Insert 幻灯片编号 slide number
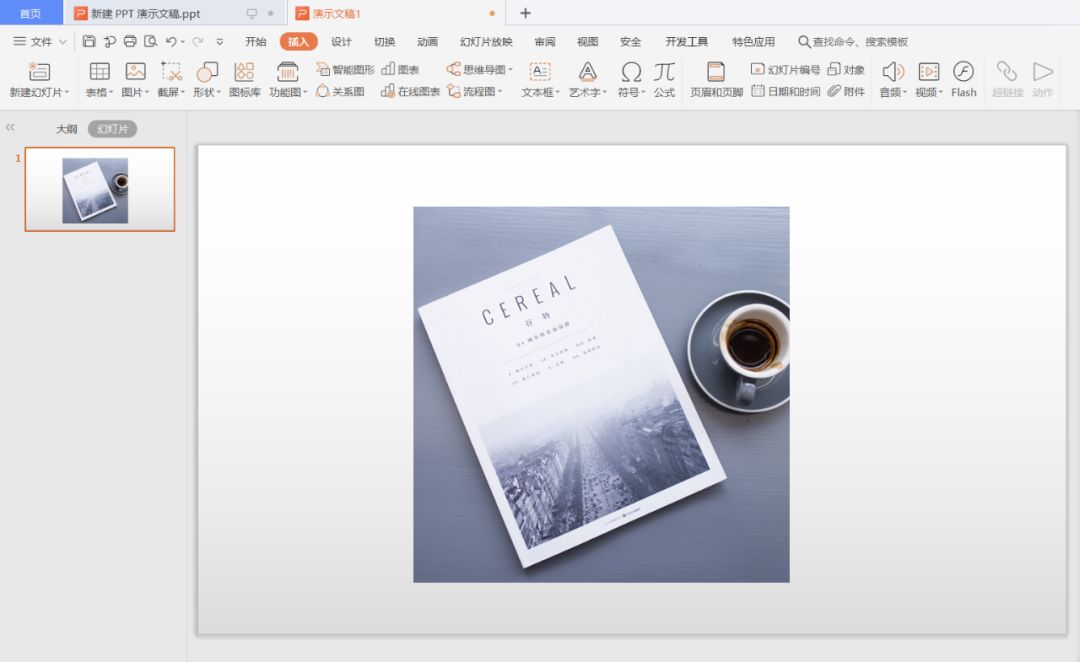 (x=785, y=70)
